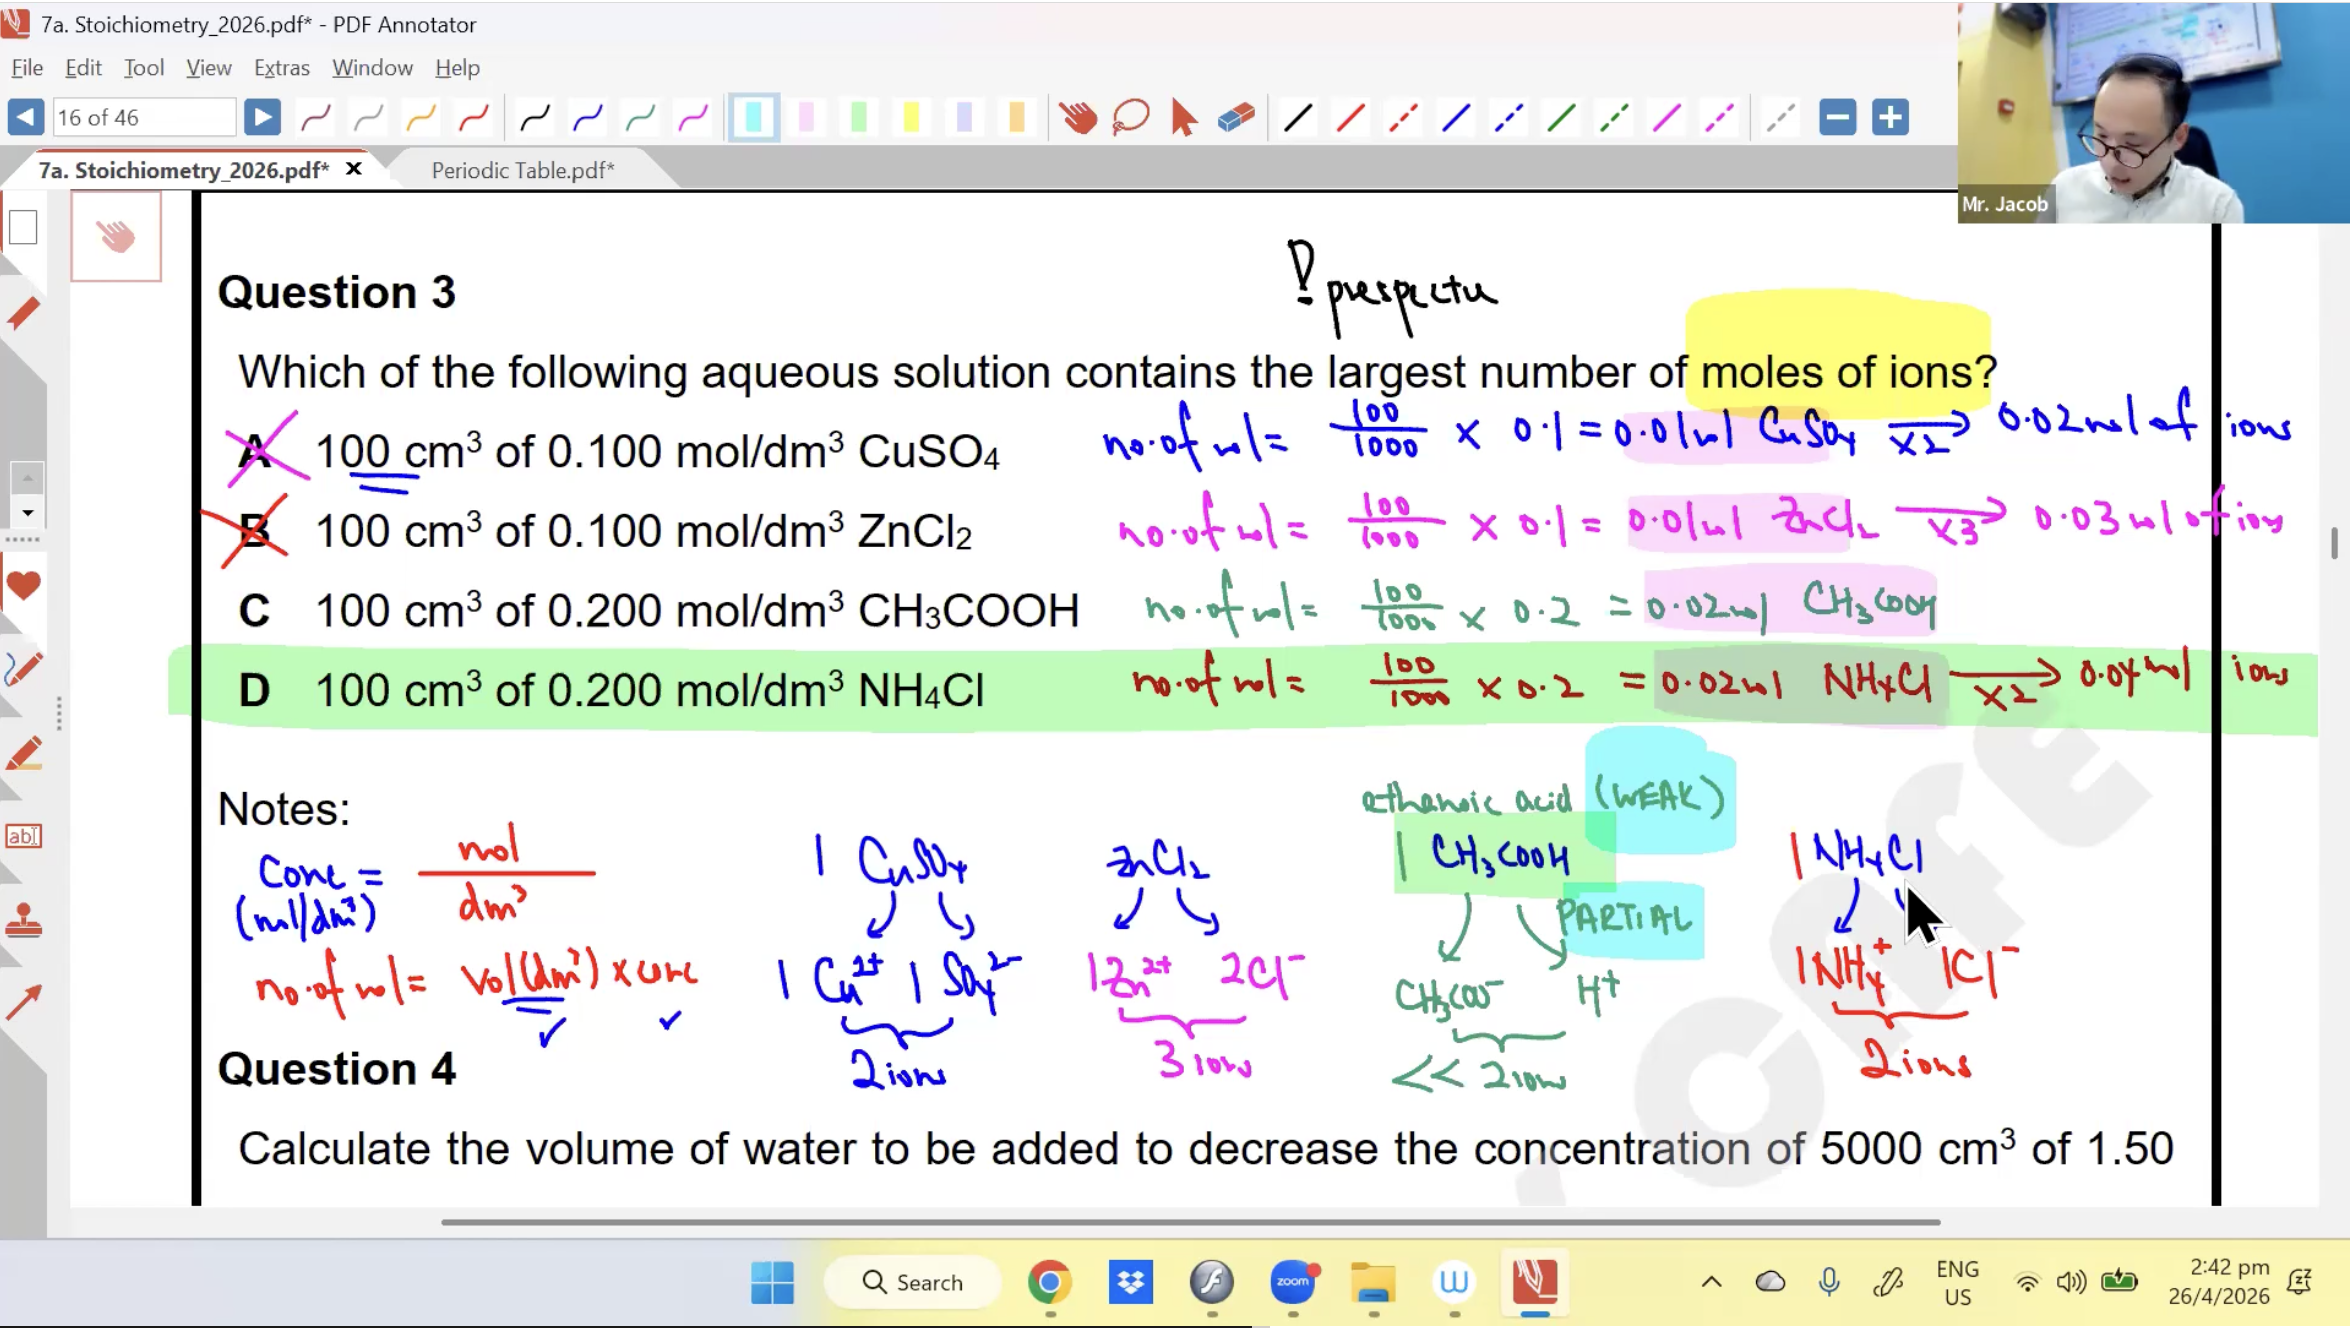The width and height of the screenshot is (2350, 1328).
Task: Pick the dashed blue line tool
Action: tap(1508, 118)
